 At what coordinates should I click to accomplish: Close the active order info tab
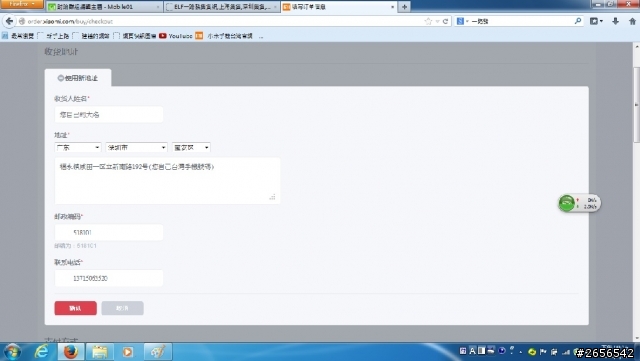[x=392, y=7]
